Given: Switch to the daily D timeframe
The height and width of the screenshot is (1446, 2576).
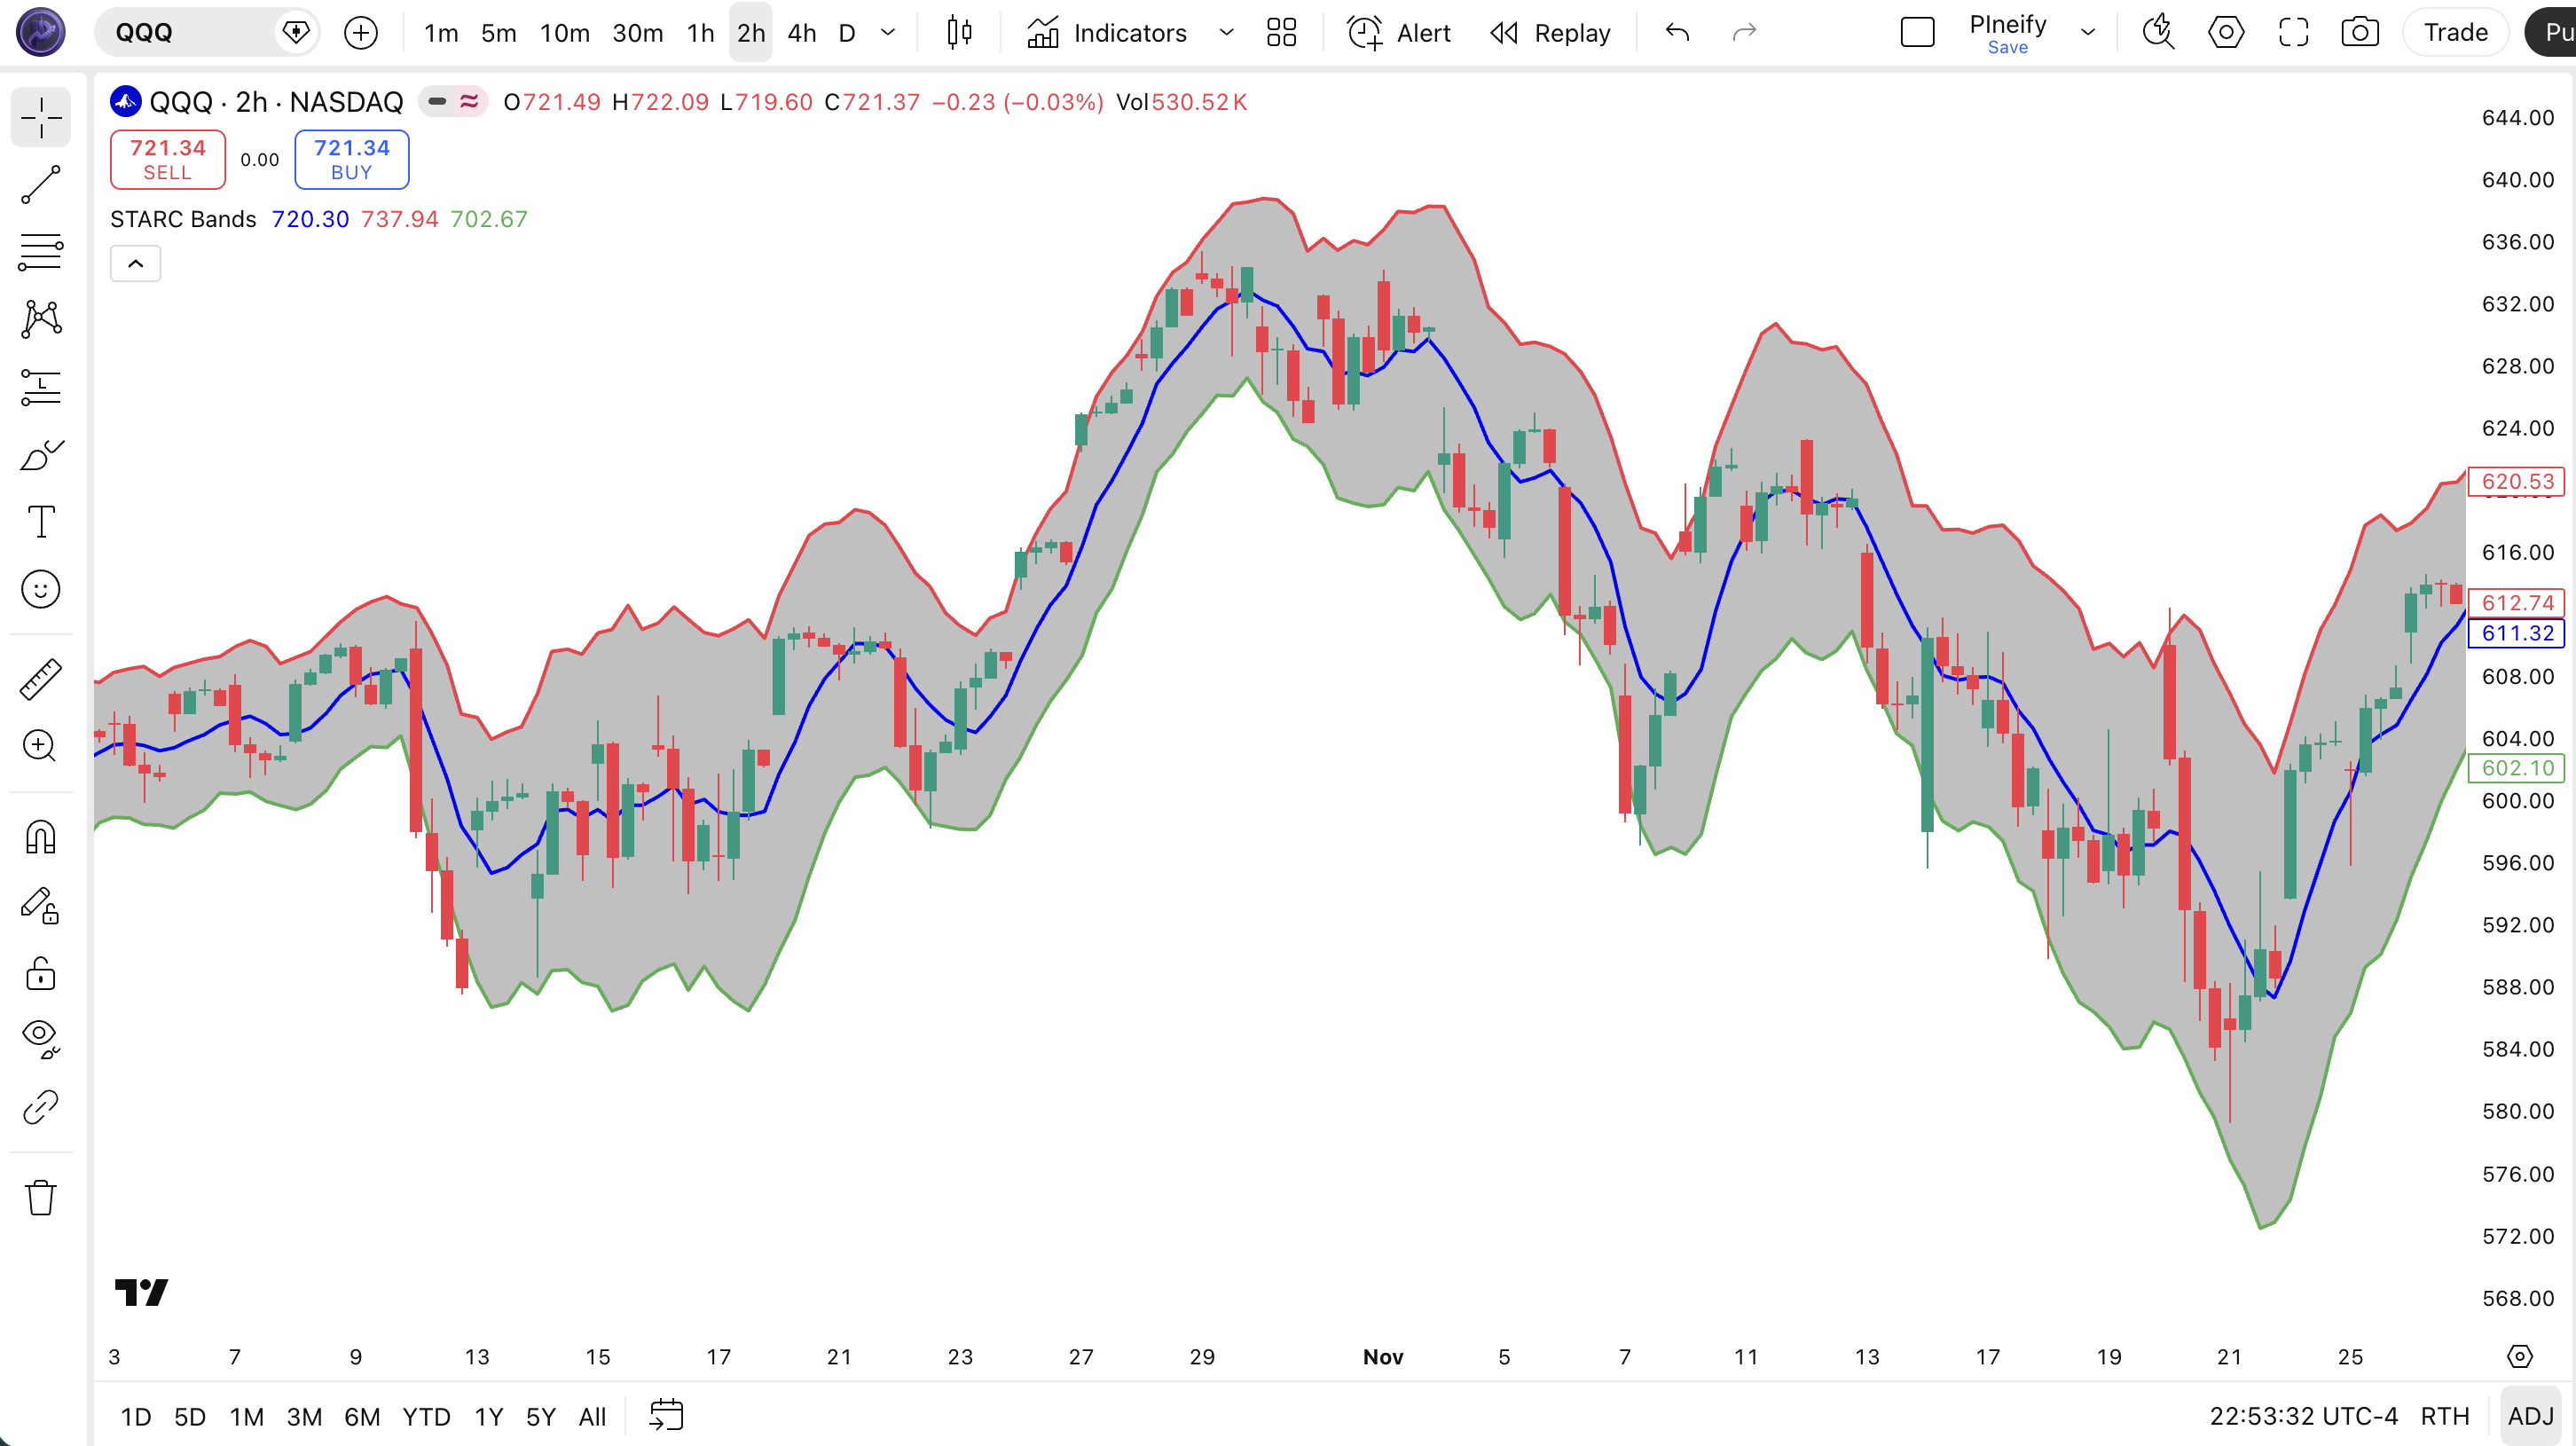Looking at the screenshot, I should click(x=847, y=33).
